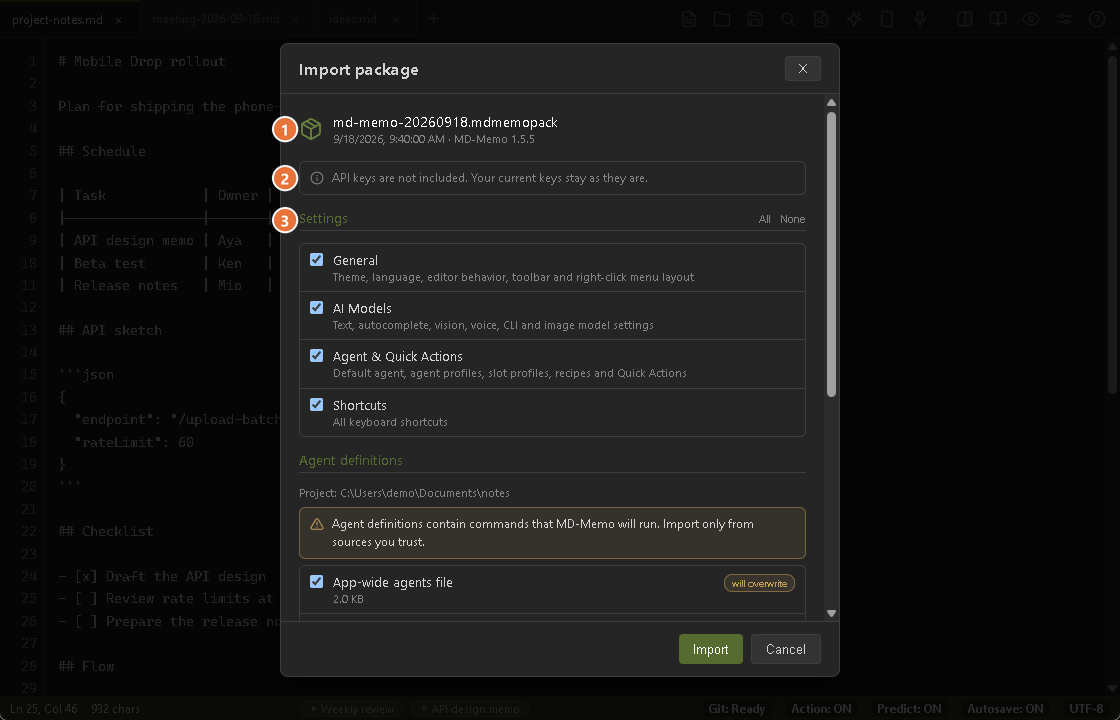This screenshot has height=720, width=1120.
Task: Toggle Predict: ON in status bar
Action: coord(909,709)
